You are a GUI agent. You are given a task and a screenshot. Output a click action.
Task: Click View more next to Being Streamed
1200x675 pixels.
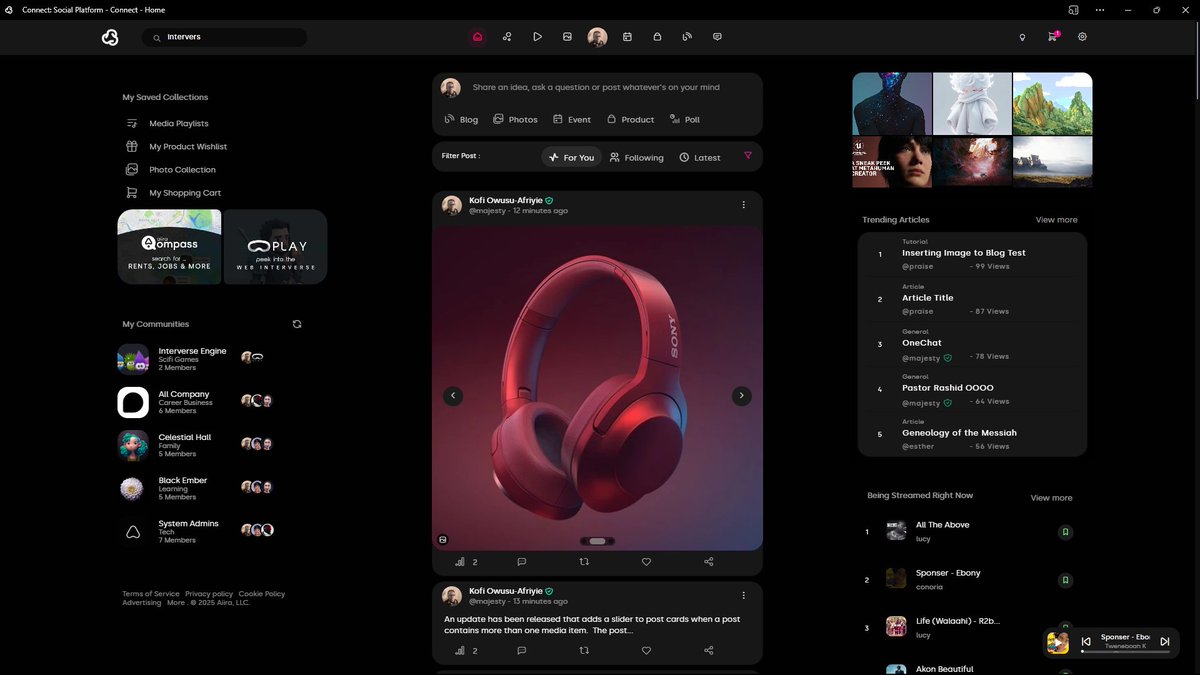click(x=1051, y=498)
